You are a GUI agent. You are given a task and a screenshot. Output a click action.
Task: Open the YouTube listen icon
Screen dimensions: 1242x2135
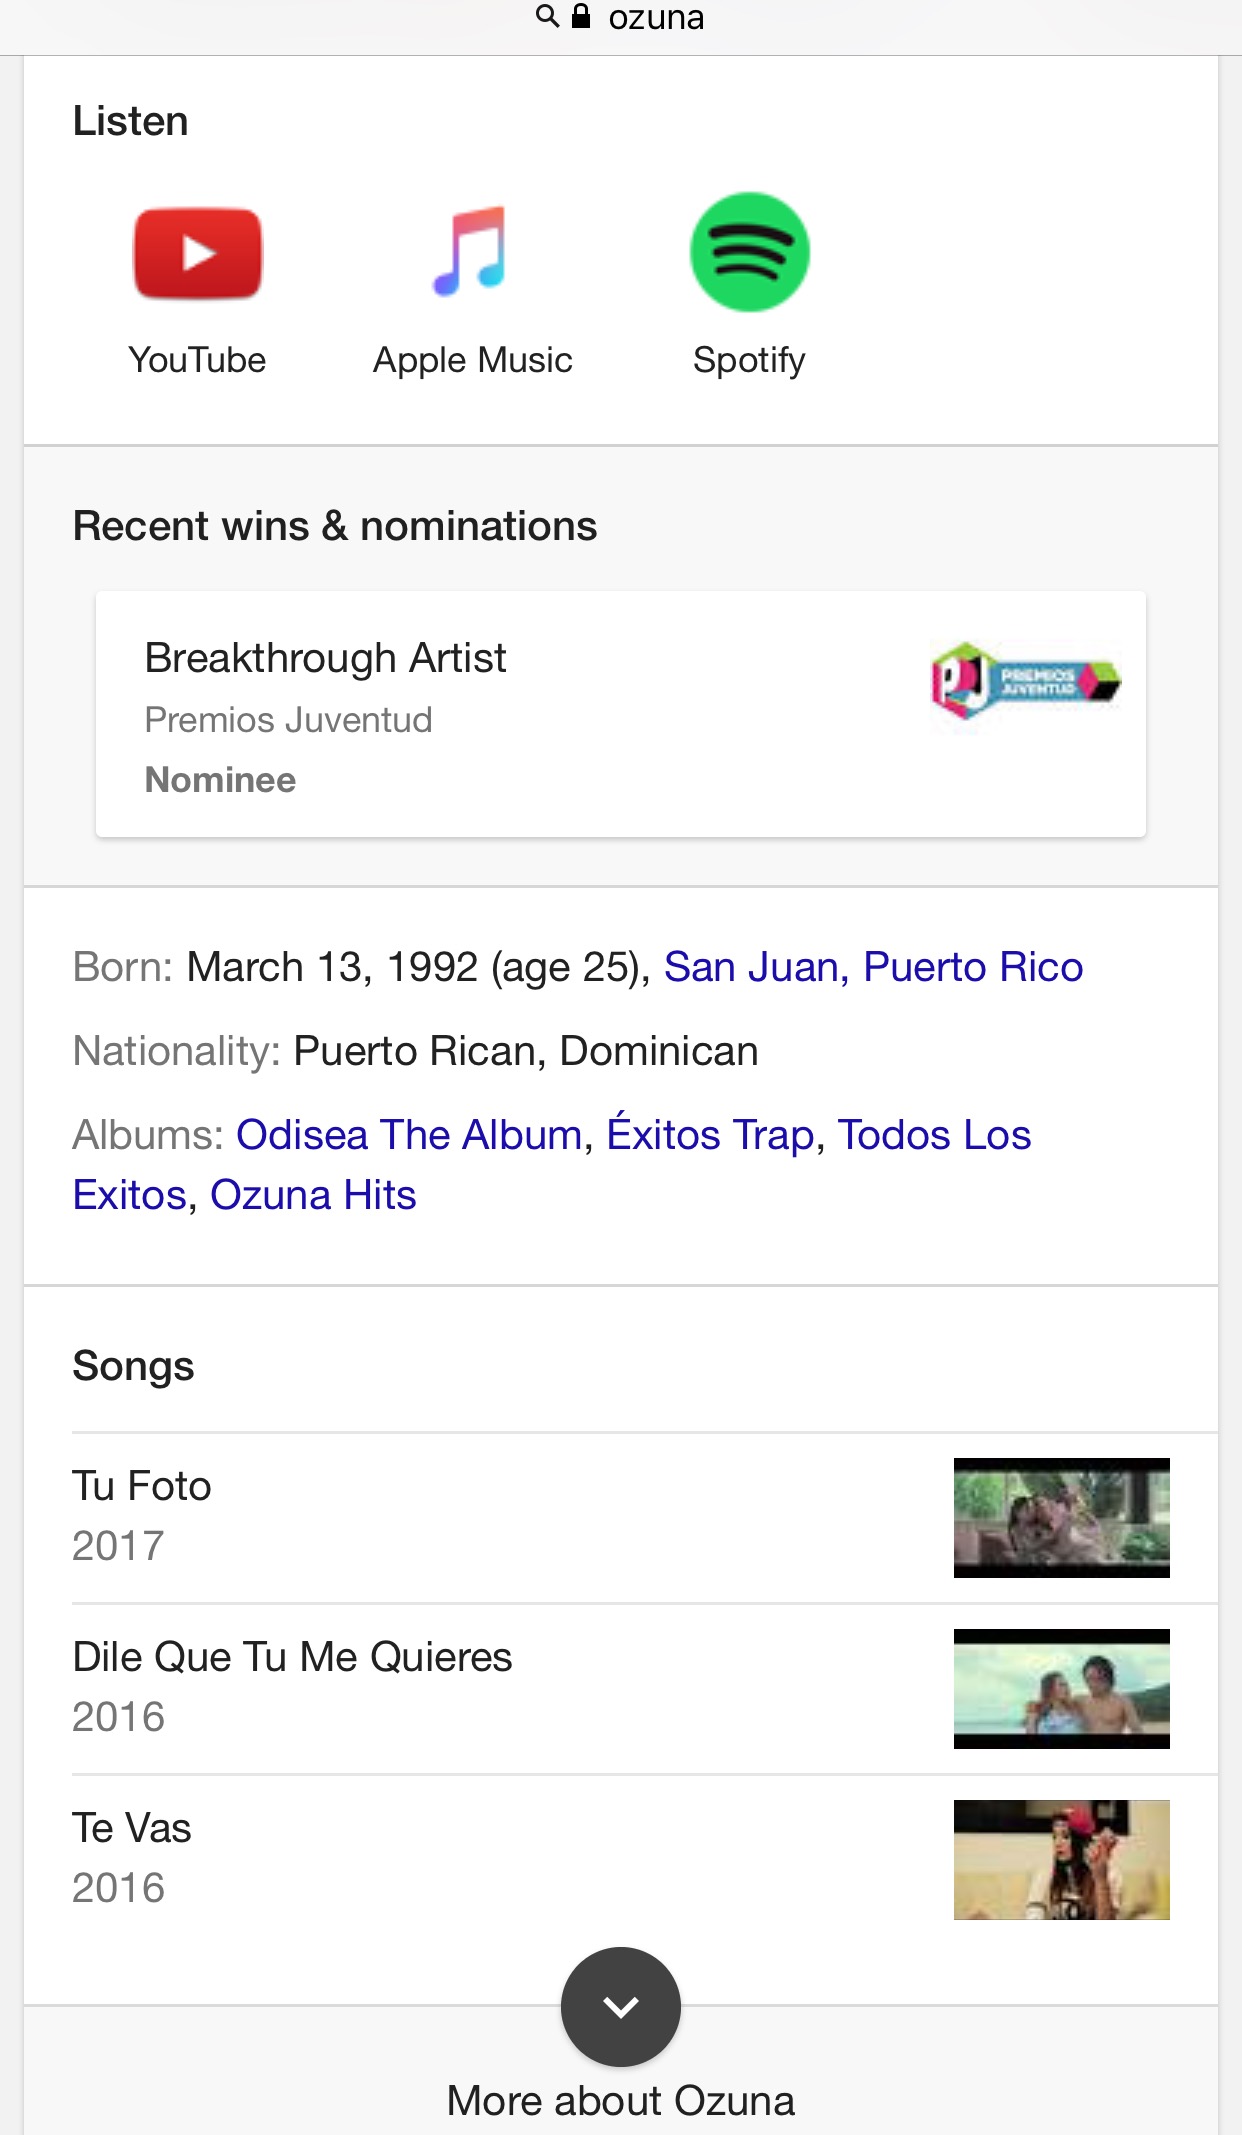pos(197,254)
